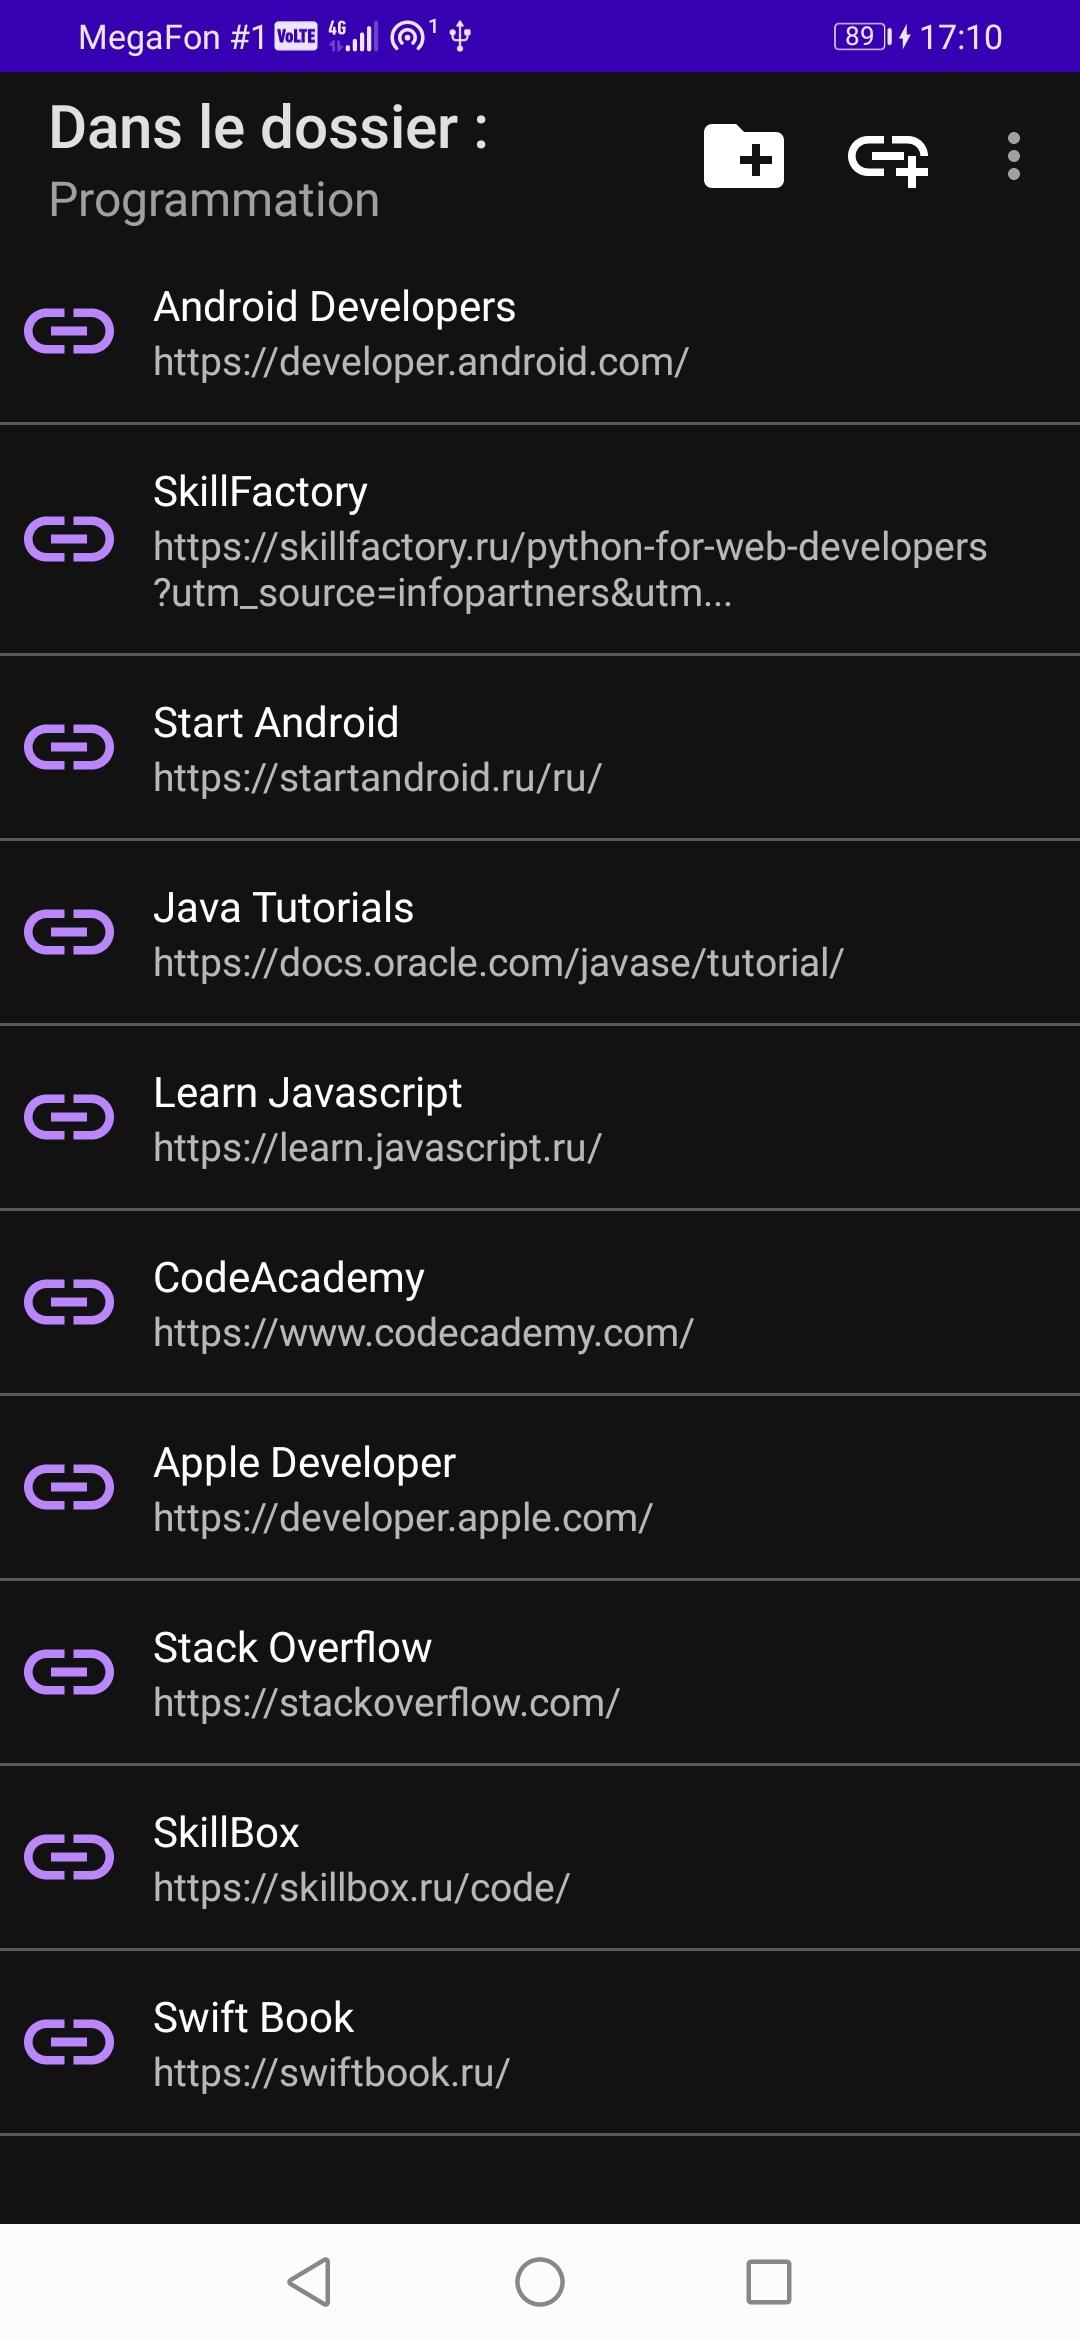Tap link icon beside Stack Overflow
Screen dimensions: 1080x2340
(x=69, y=1673)
